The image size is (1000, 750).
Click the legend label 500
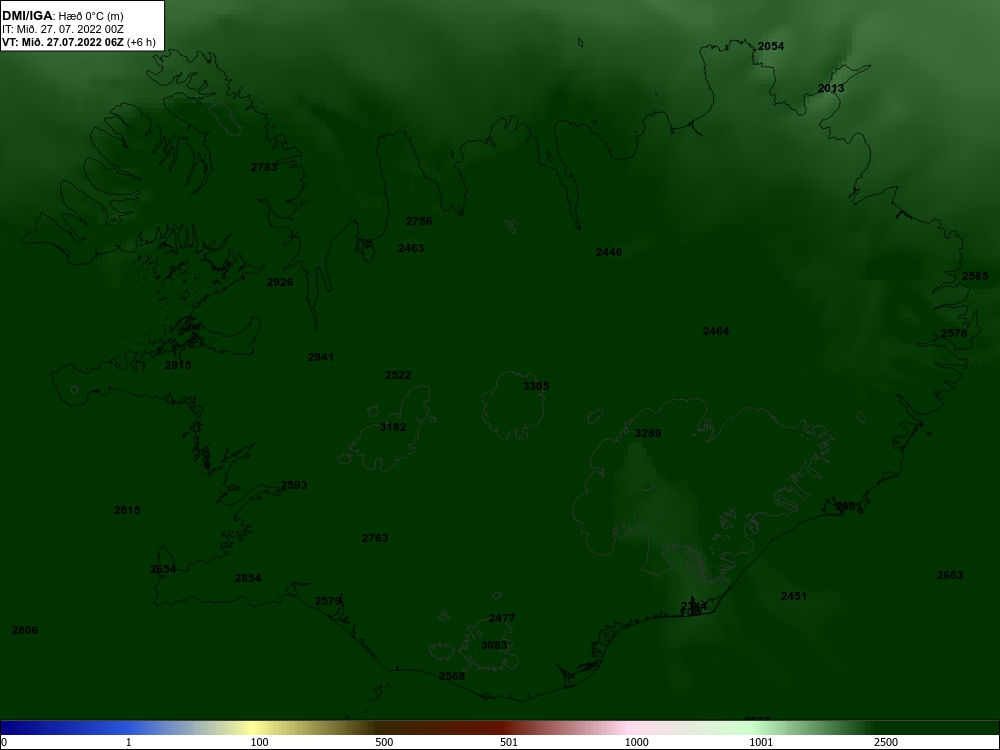384,742
